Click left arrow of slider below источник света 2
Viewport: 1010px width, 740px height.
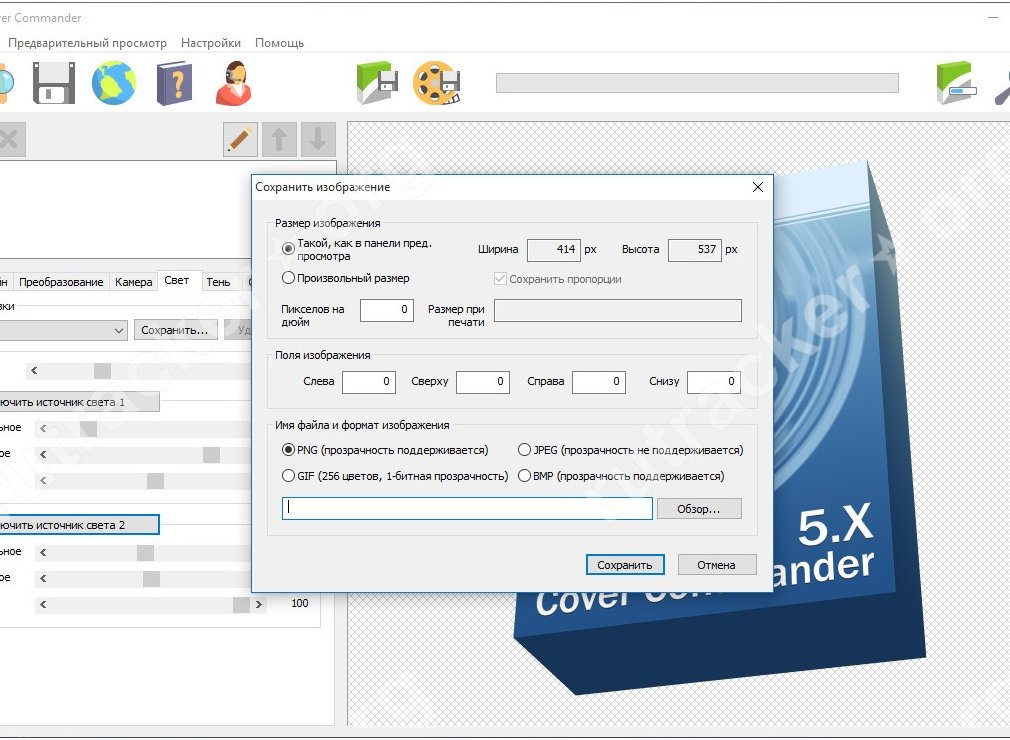coord(43,552)
